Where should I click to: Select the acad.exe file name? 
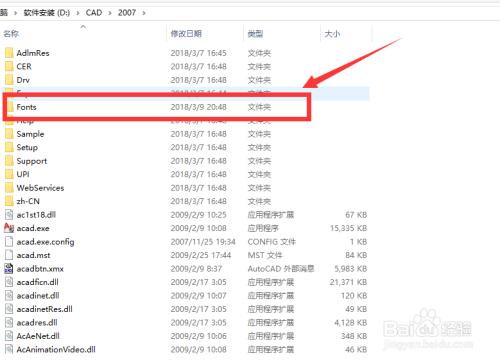[x=33, y=228]
